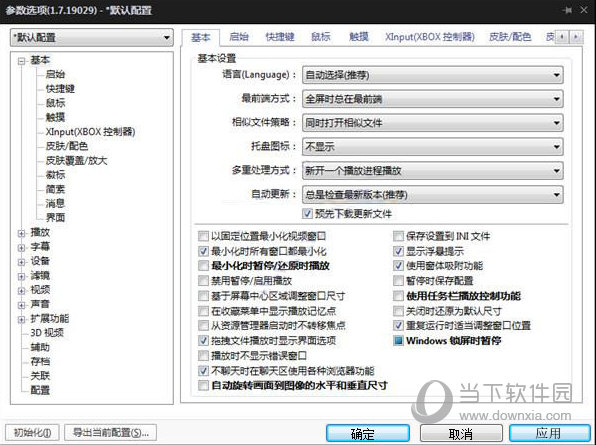Switch to the 启始 tab
This screenshot has height=445, width=596.
[x=239, y=37]
